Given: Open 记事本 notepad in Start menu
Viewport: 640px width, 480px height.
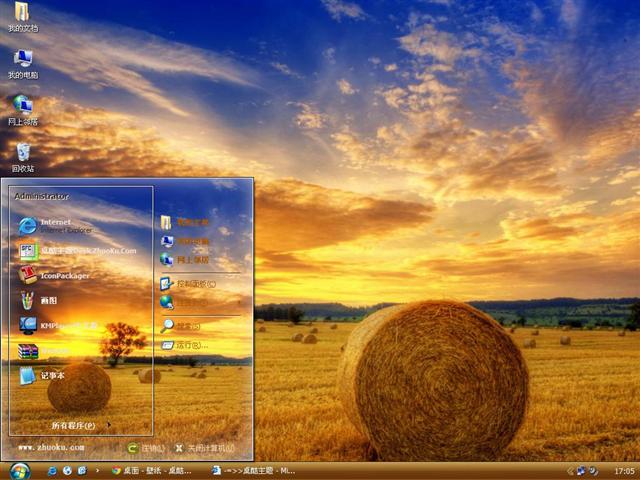Looking at the screenshot, I should pos(42,376).
